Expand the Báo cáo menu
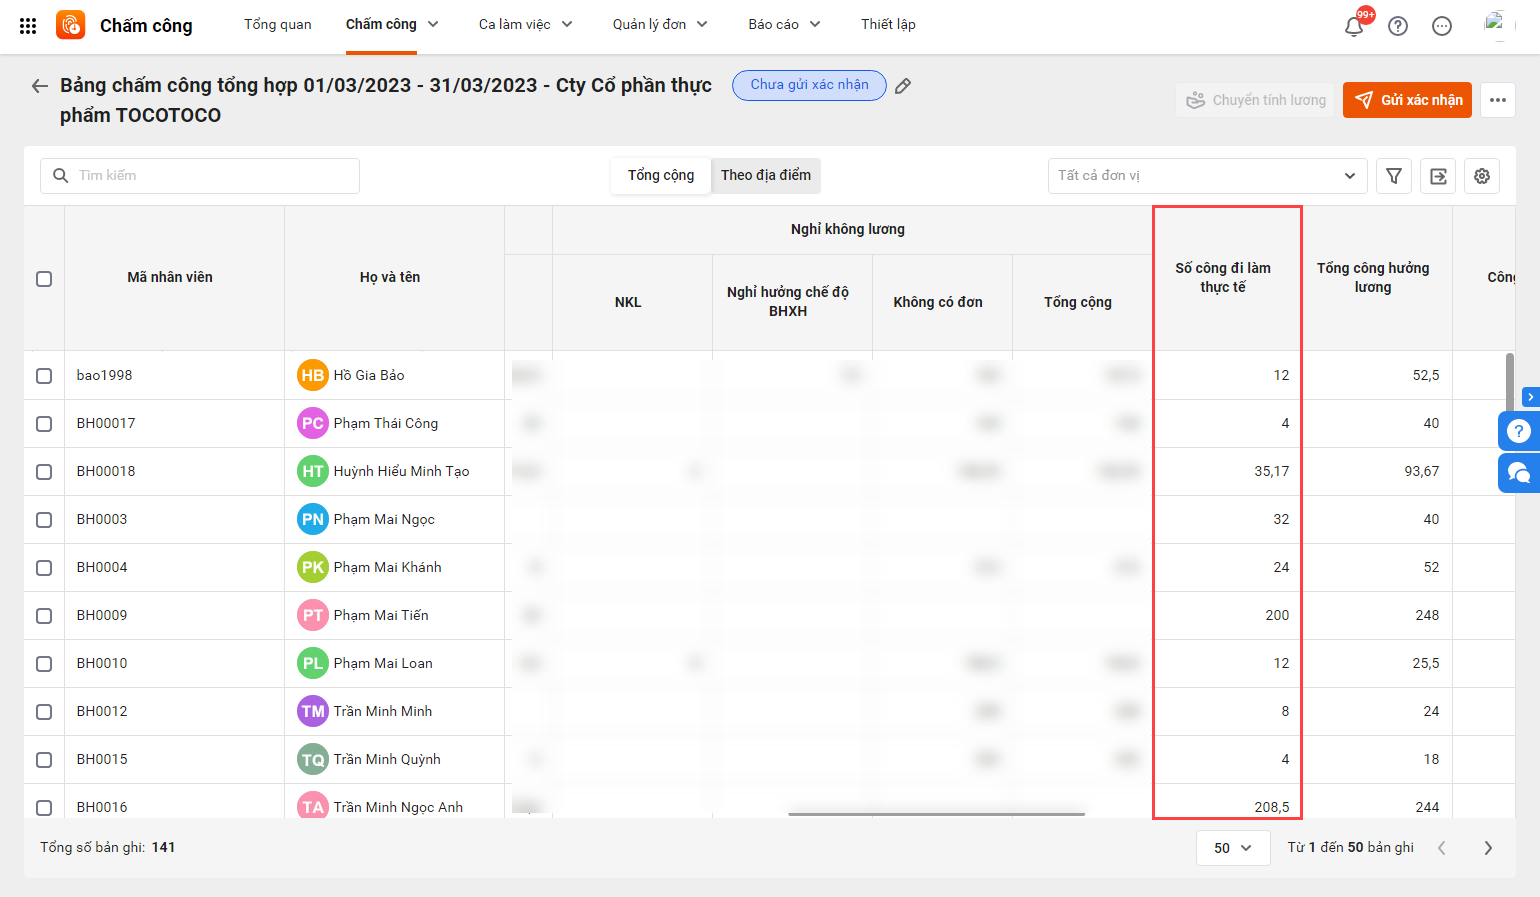The width and height of the screenshot is (1540, 897). pos(784,25)
